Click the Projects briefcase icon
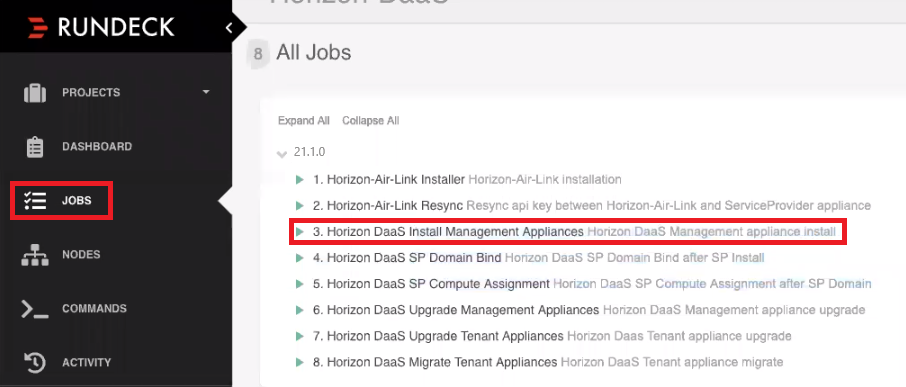The height and width of the screenshot is (387, 906). pos(35,92)
